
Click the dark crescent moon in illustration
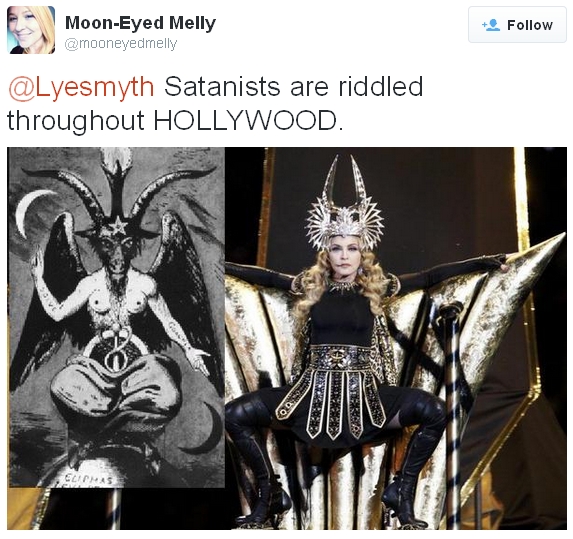point(207,428)
